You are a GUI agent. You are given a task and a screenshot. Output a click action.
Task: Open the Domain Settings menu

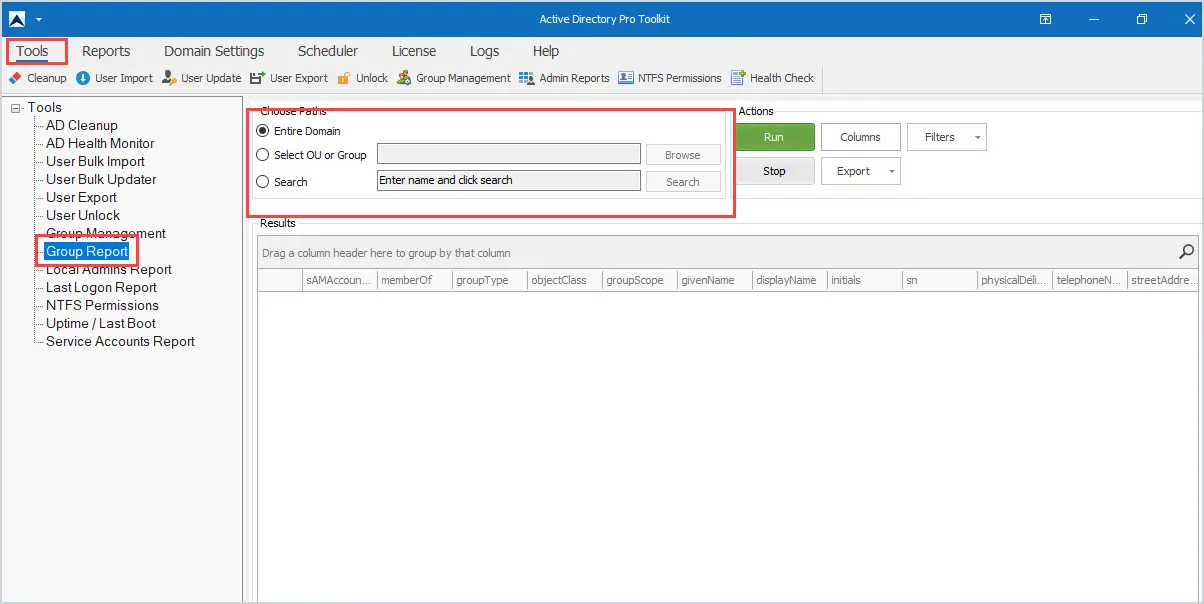tap(214, 51)
